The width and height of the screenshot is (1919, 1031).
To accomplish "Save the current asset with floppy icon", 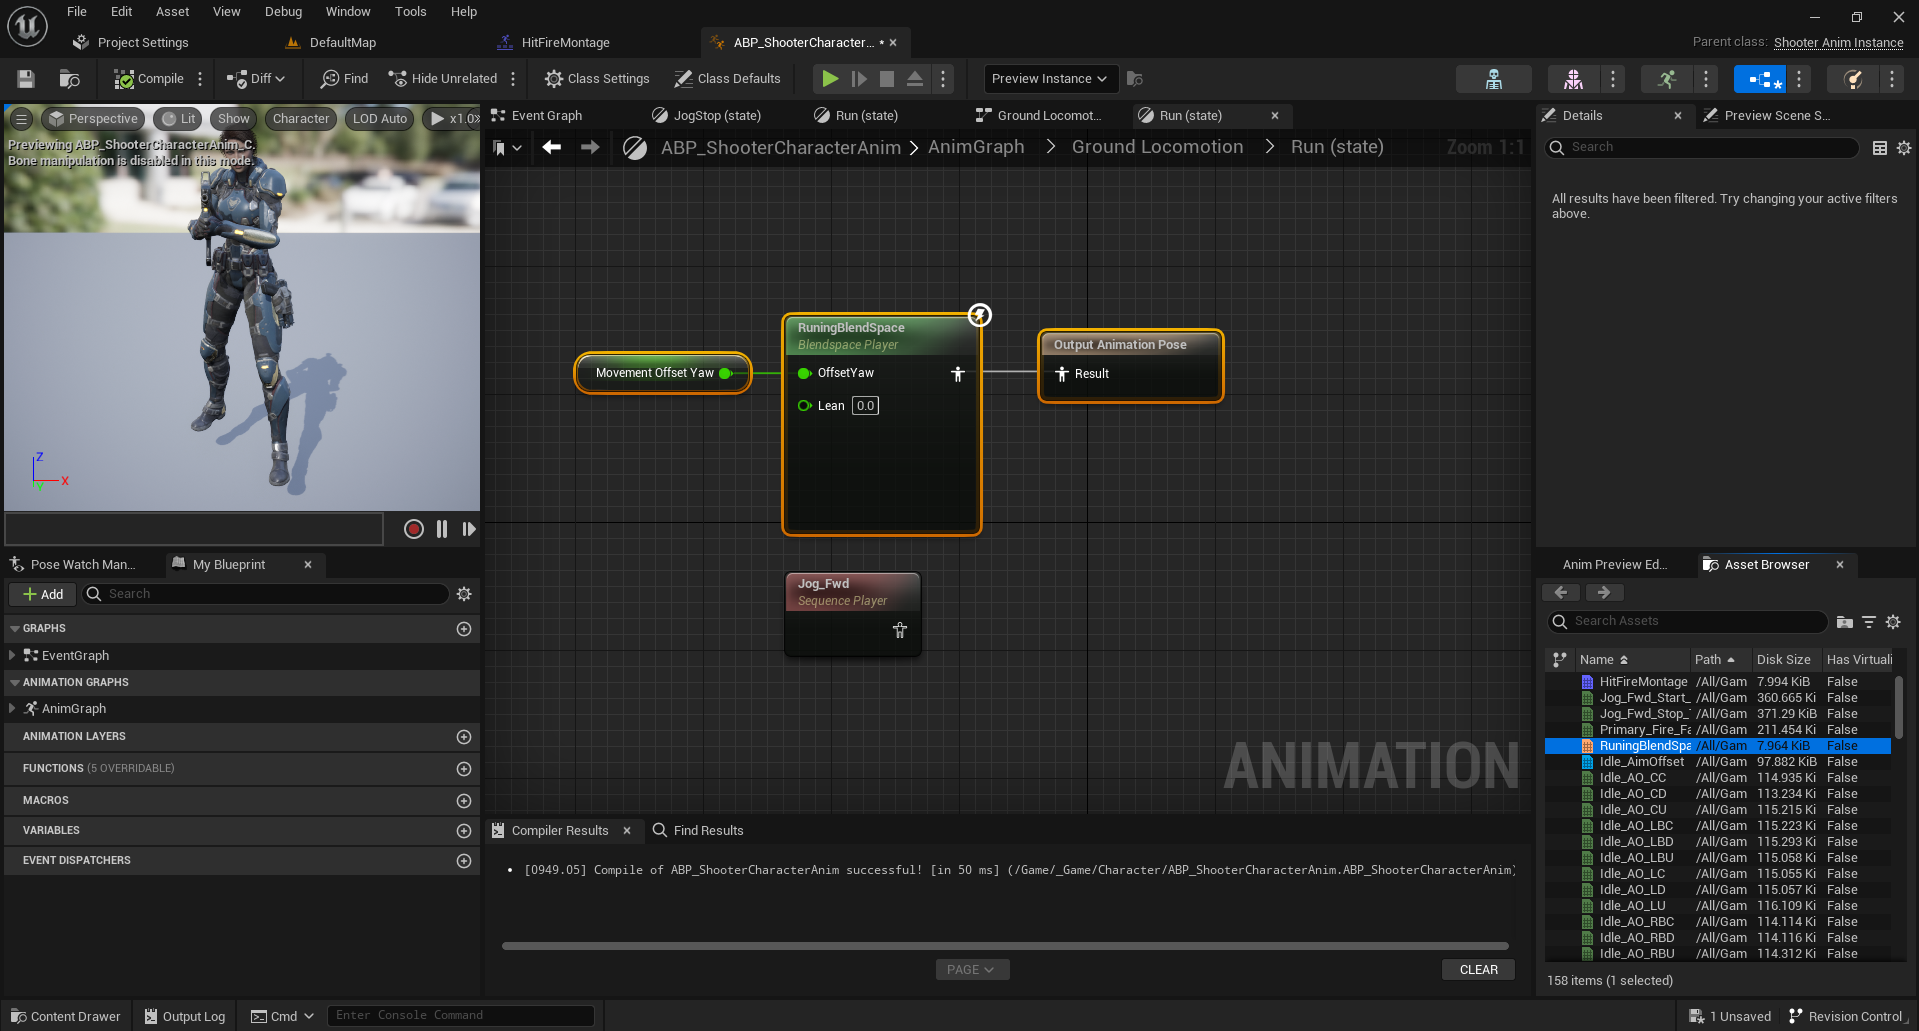I will pos(26,79).
